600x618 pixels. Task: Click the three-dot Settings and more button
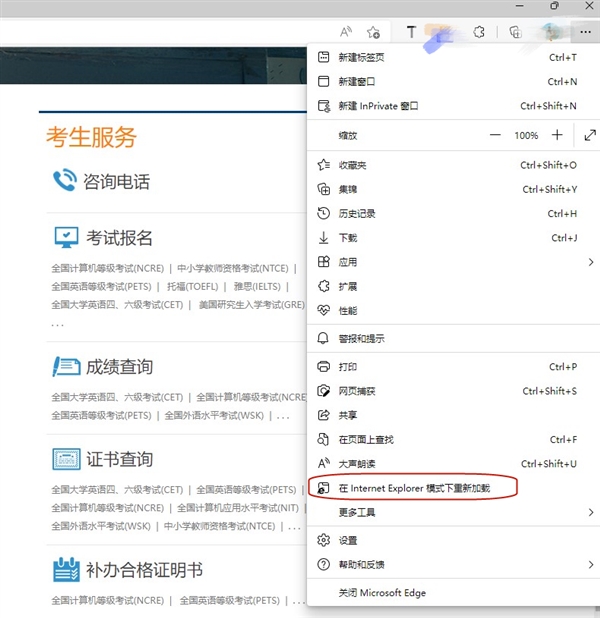(x=585, y=32)
